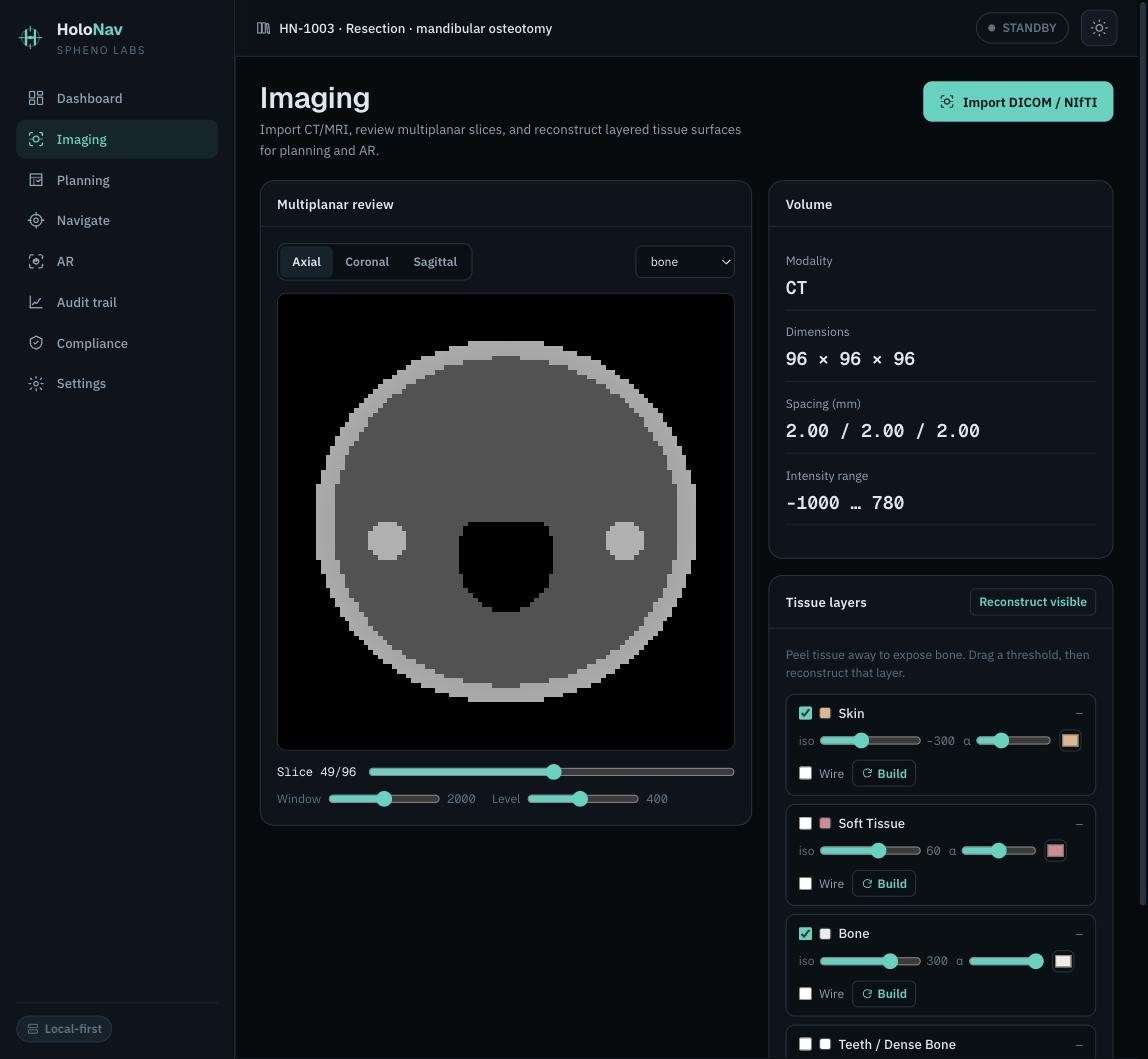Enable Wire mode for Bone layer

point(805,994)
